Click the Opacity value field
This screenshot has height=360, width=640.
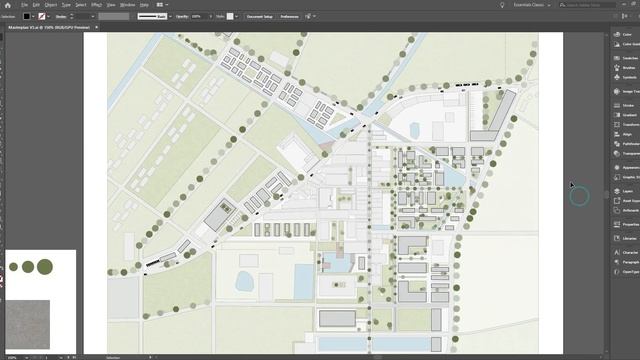pos(199,16)
